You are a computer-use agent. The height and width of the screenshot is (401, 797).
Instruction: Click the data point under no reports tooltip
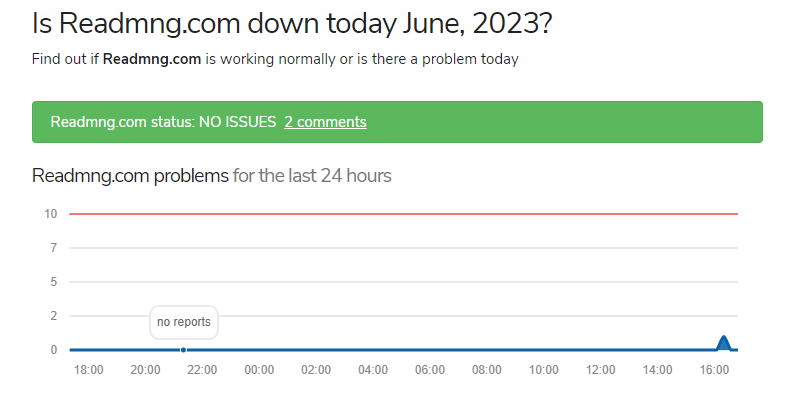pos(183,350)
